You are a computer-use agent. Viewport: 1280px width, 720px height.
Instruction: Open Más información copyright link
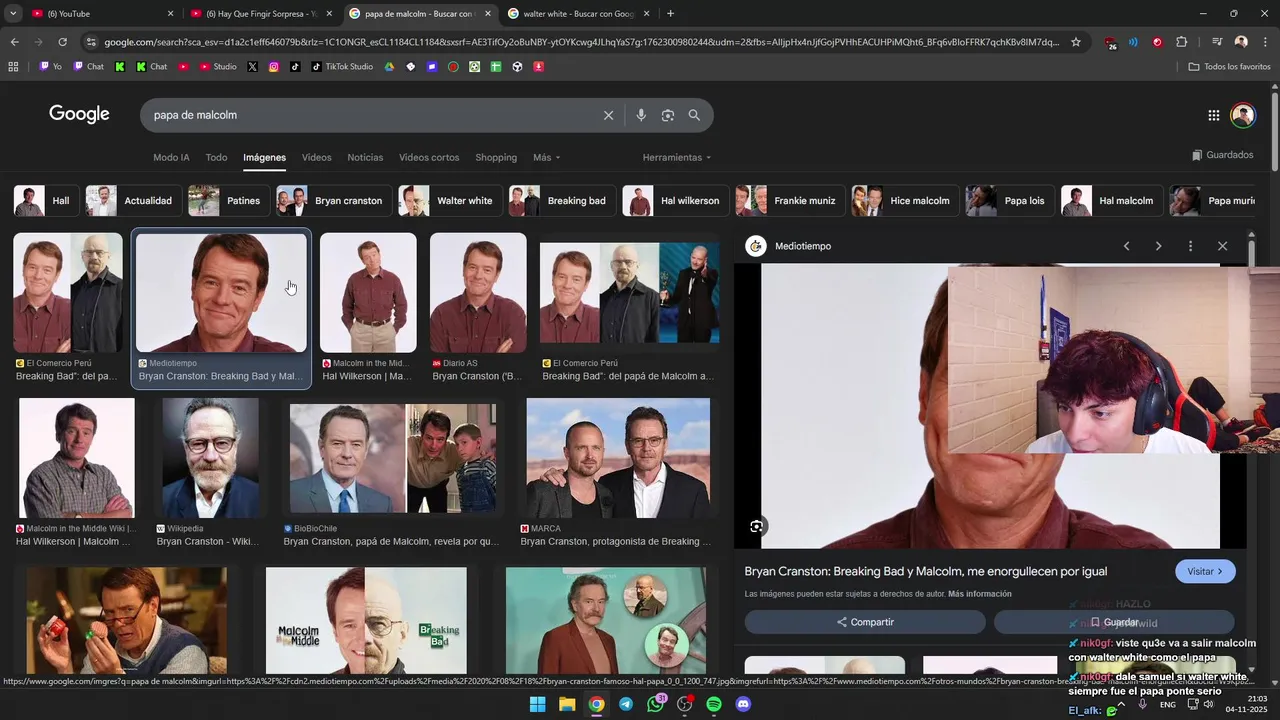pos(979,594)
